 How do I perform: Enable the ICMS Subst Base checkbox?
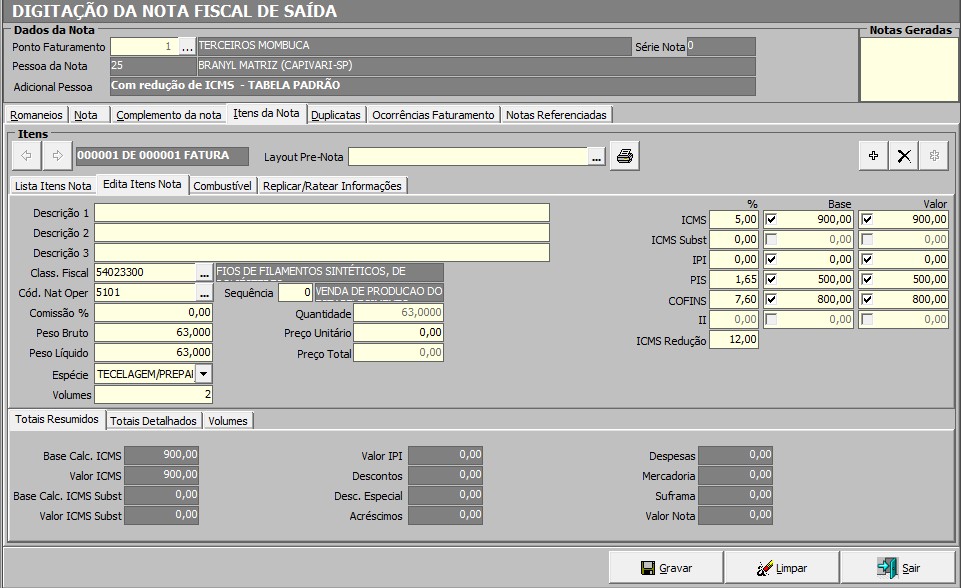[771, 240]
